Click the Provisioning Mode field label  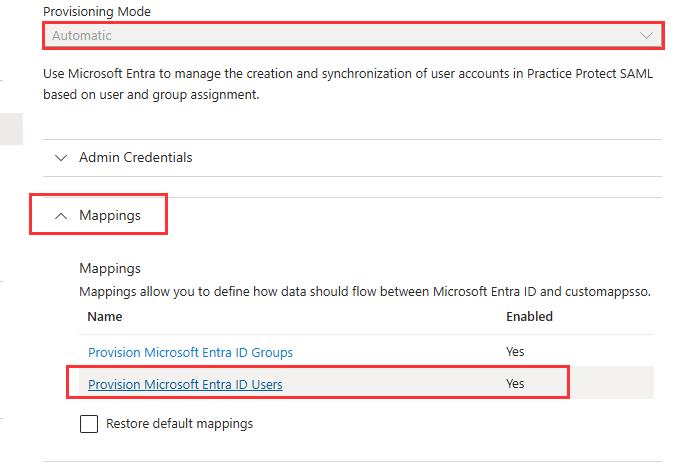click(x=97, y=11)
